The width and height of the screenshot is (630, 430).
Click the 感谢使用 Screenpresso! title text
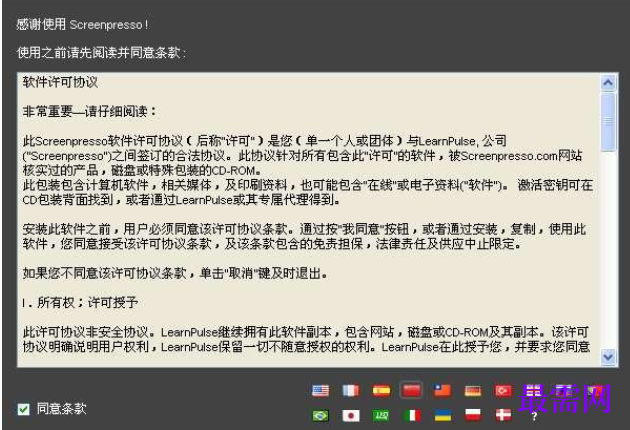[82, 25]
